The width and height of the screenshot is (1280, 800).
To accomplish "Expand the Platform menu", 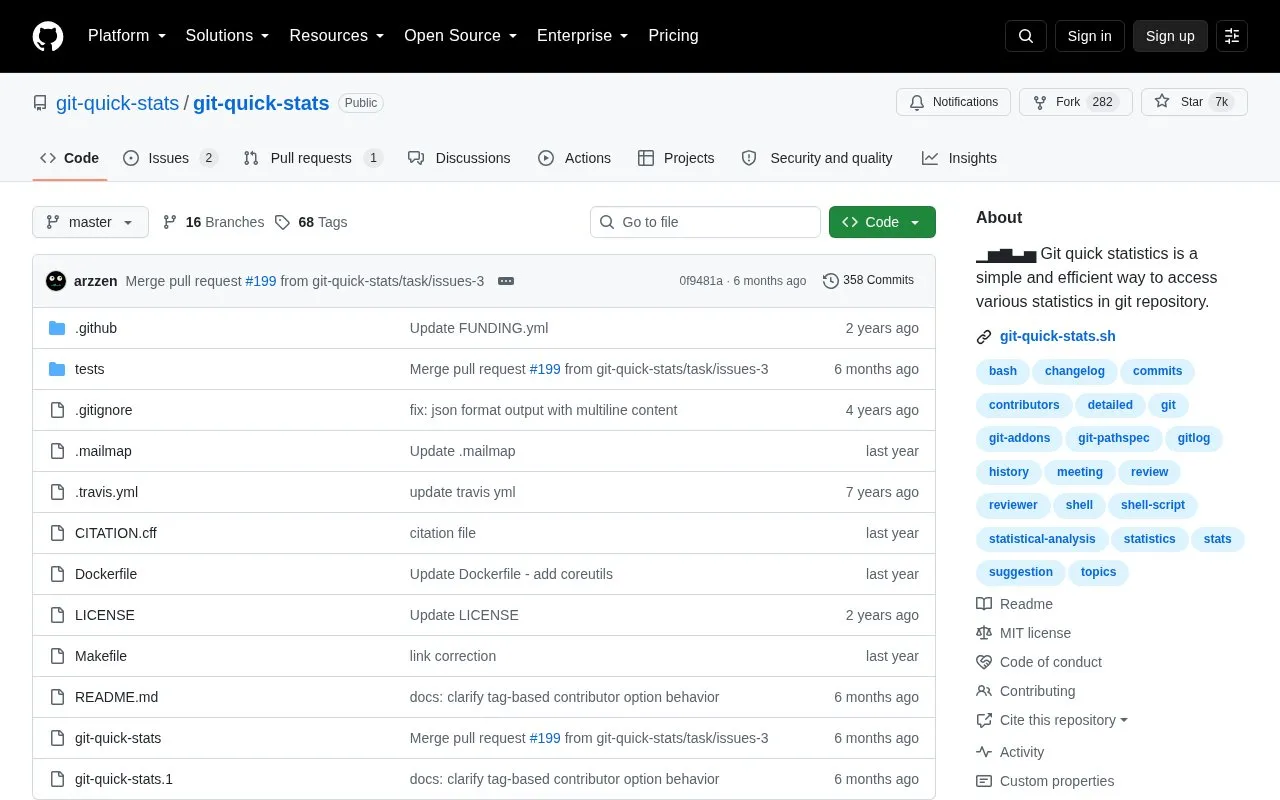I will tap(127, 36).
